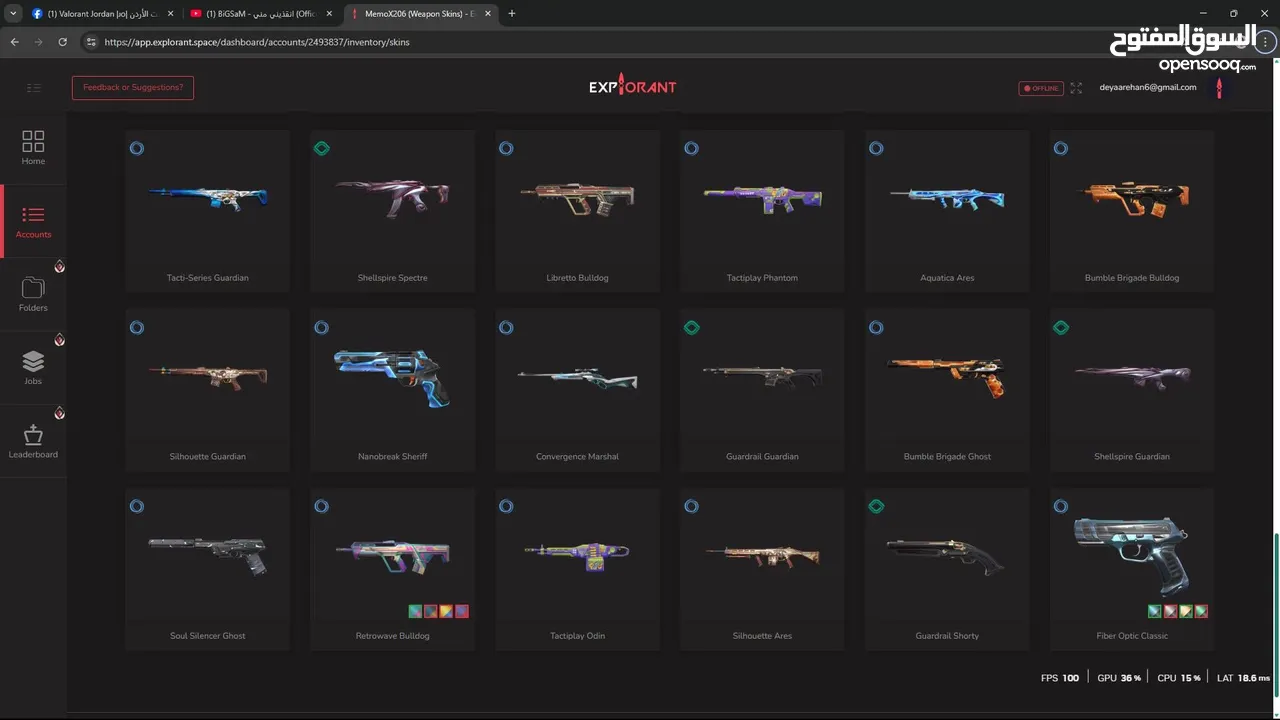Viewport: 1280px width, 720px height.
Task: Select the Shellspire Guardian skin card
Action: click(1132, 390)
